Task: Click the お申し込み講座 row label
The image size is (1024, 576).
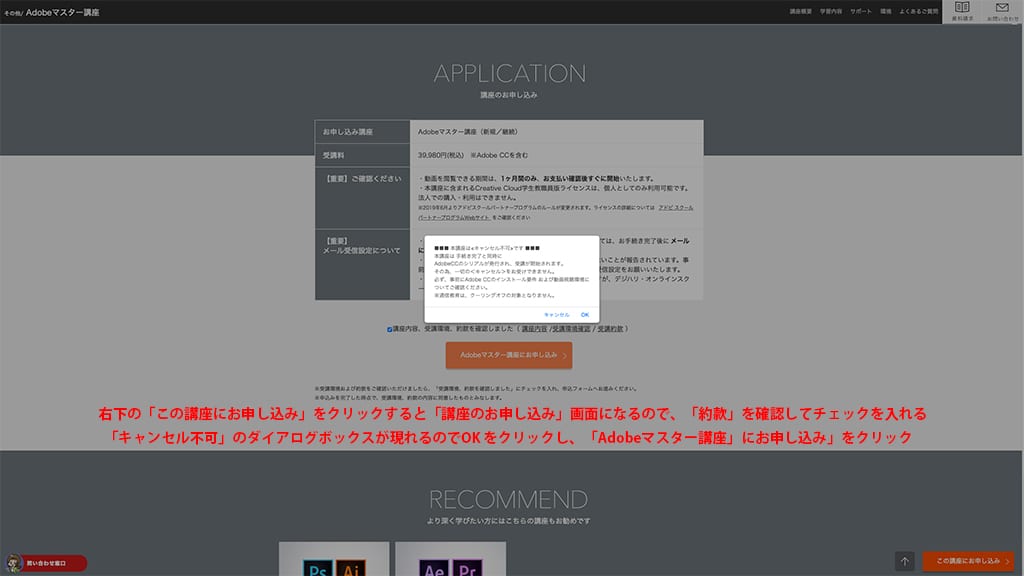Action: (x=347, y=132)
